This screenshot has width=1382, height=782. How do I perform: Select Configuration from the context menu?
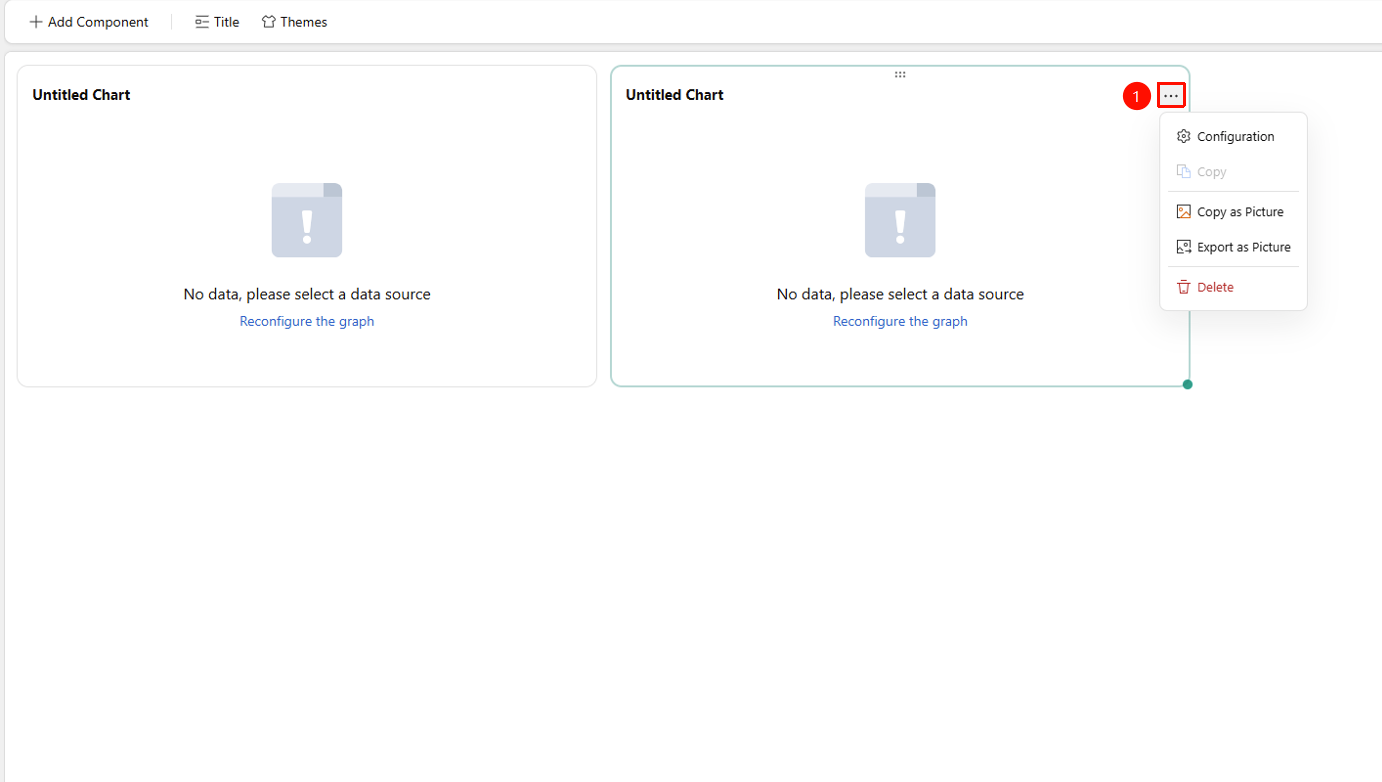(x=1233, y=136)
